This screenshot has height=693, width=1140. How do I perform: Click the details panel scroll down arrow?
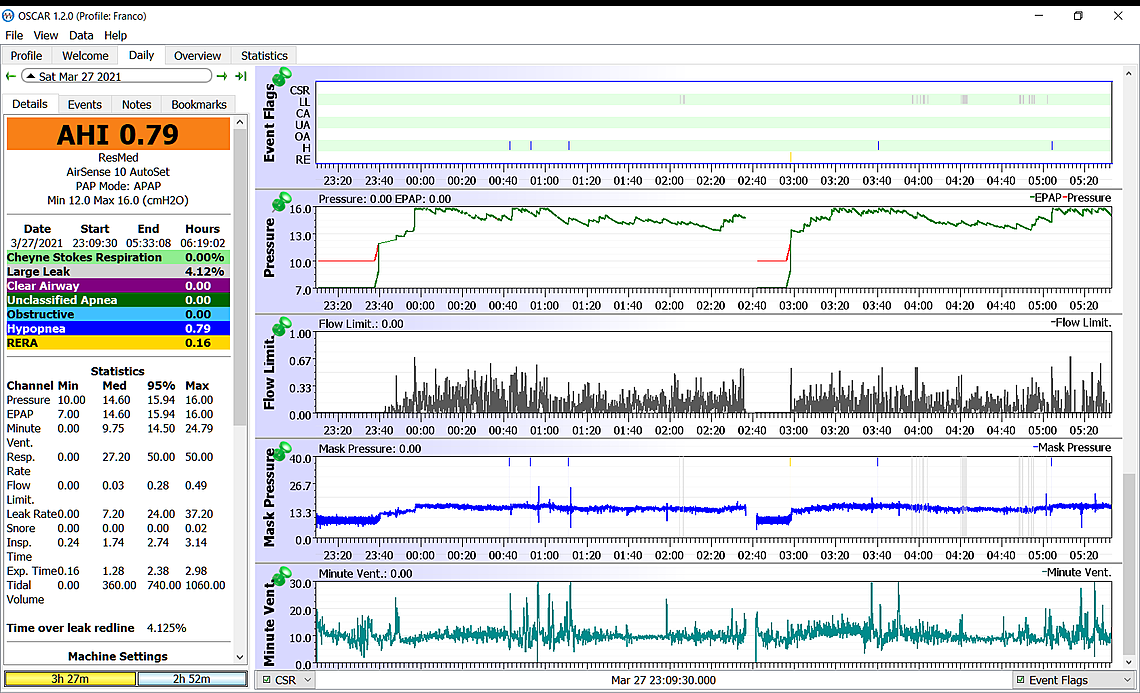tap(240, 657)
